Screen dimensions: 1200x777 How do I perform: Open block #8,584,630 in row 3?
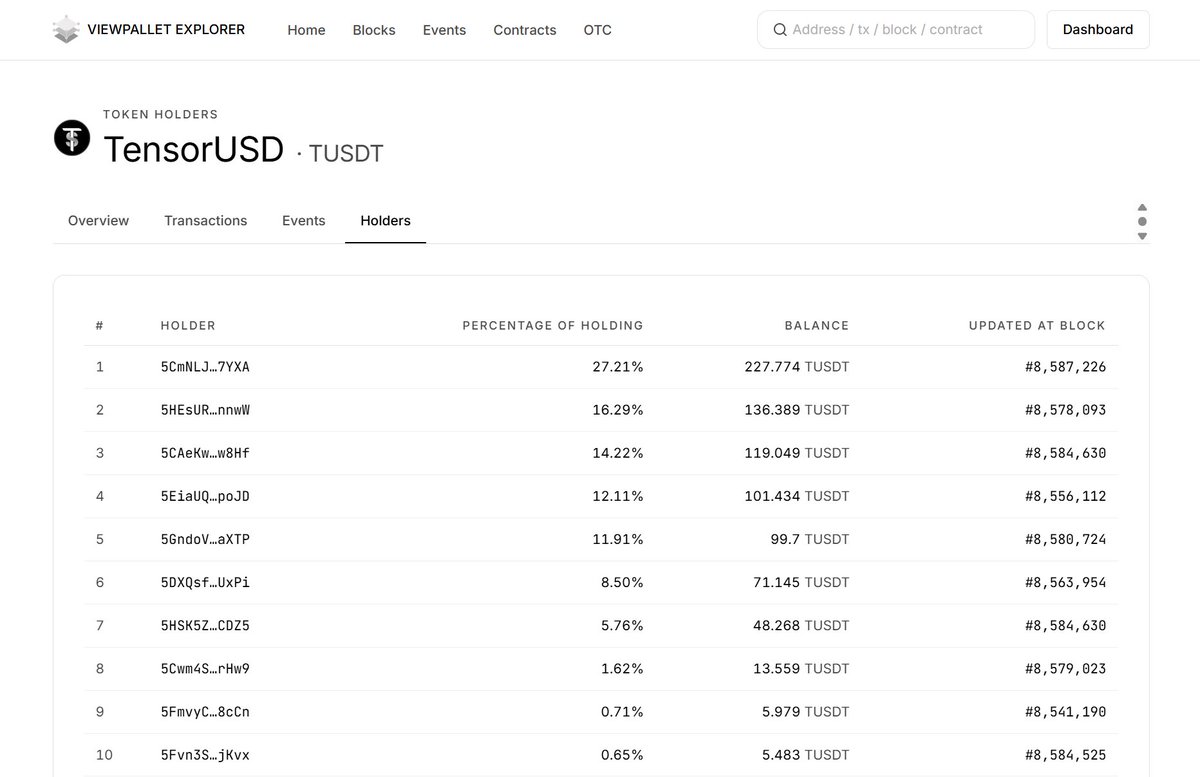(x=1065, y=453)
